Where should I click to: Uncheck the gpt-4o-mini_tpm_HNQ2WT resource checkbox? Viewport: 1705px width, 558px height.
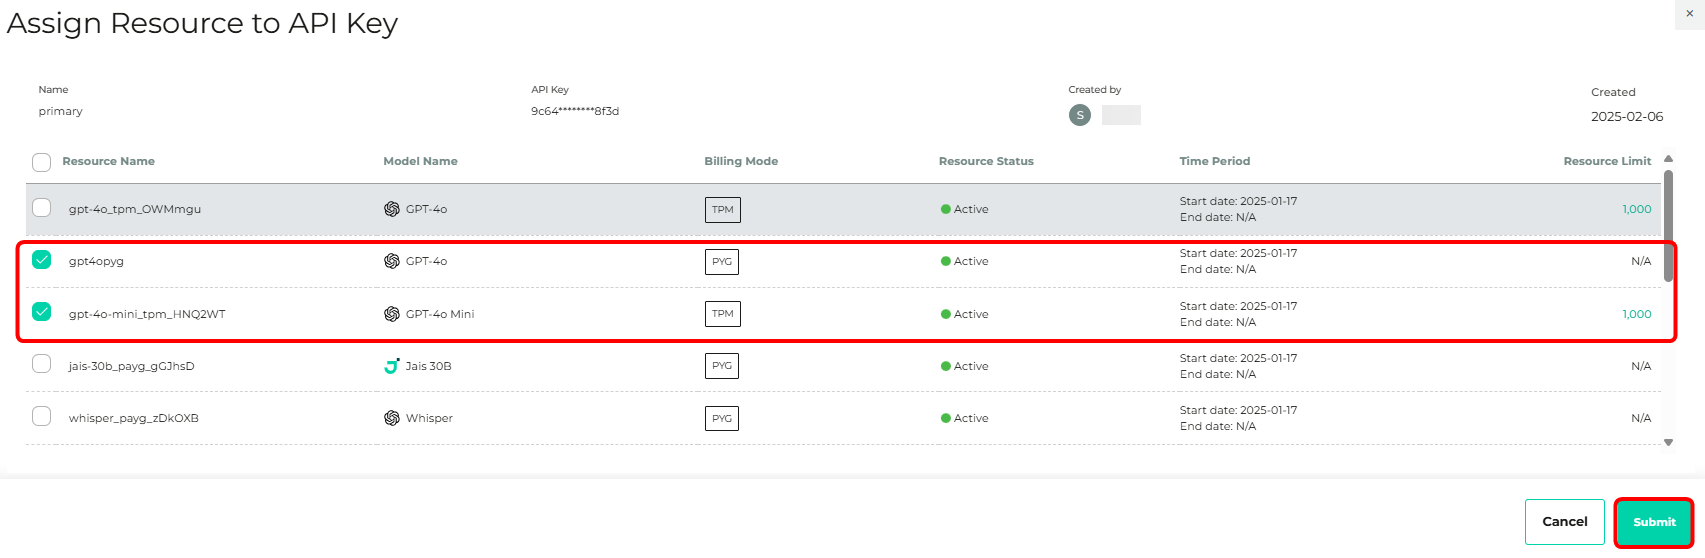[41, 312]
